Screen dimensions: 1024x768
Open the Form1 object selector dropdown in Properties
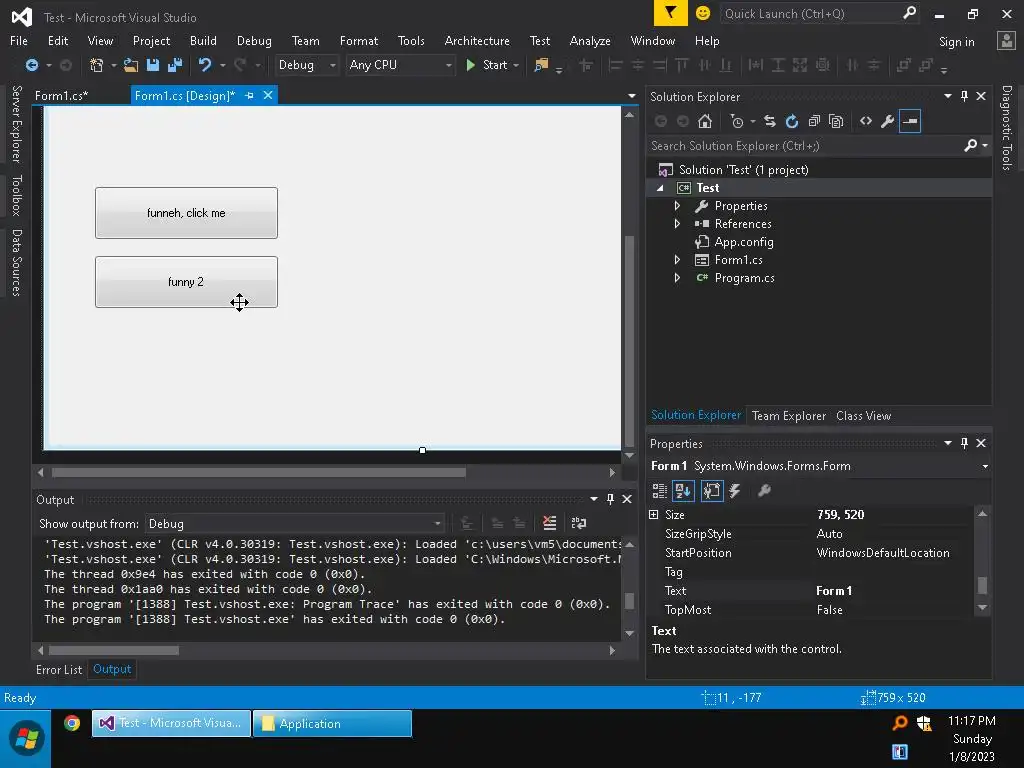coord(985,466)
